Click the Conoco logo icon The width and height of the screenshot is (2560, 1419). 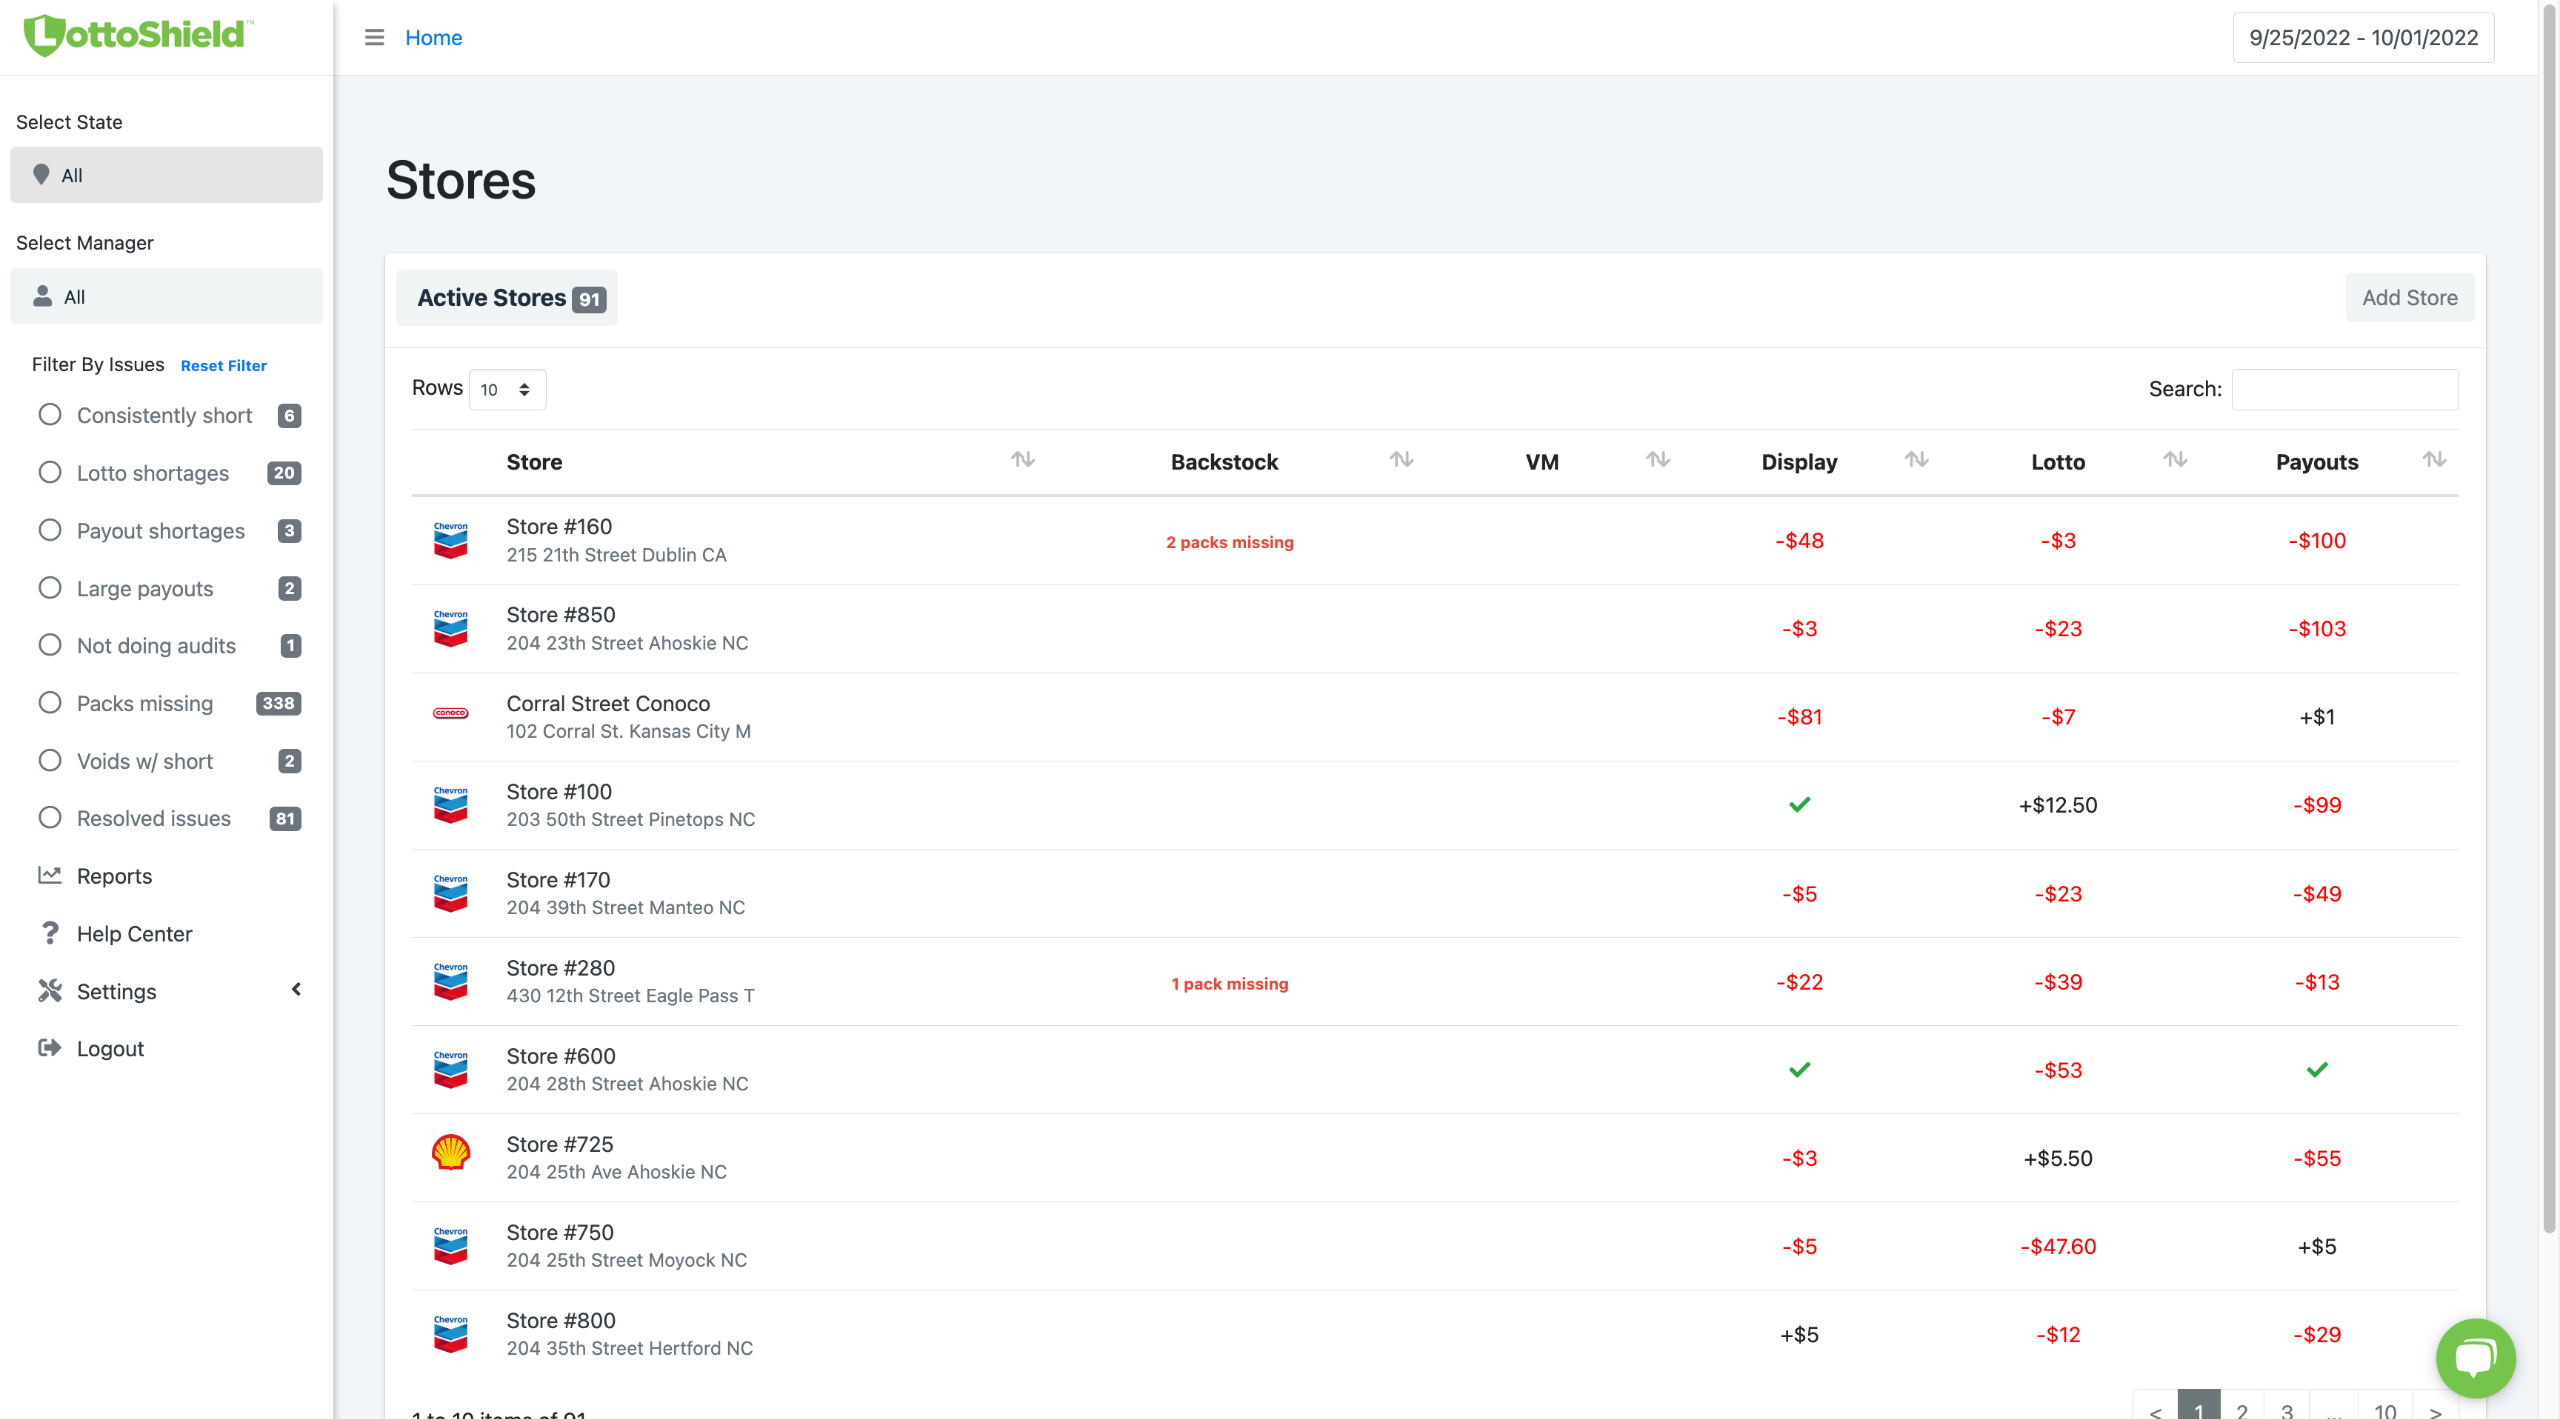[451, 713]
